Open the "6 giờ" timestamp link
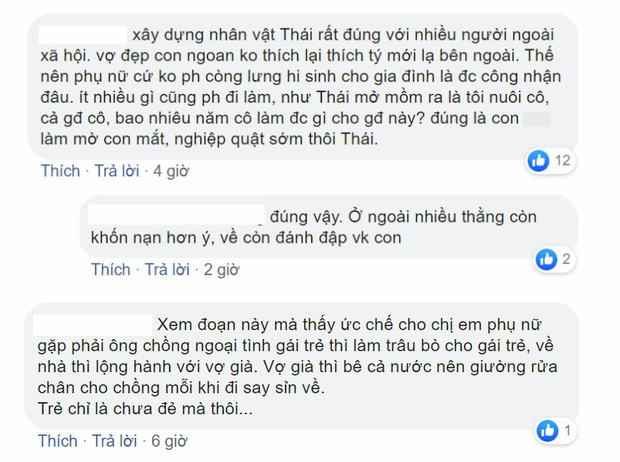Screen dimensions: 620x462 tap(172, 441)
